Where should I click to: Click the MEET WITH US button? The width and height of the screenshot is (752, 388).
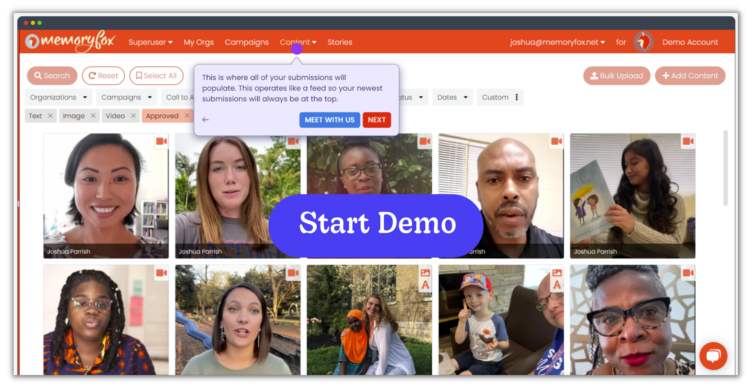click(x=329, y=120)
